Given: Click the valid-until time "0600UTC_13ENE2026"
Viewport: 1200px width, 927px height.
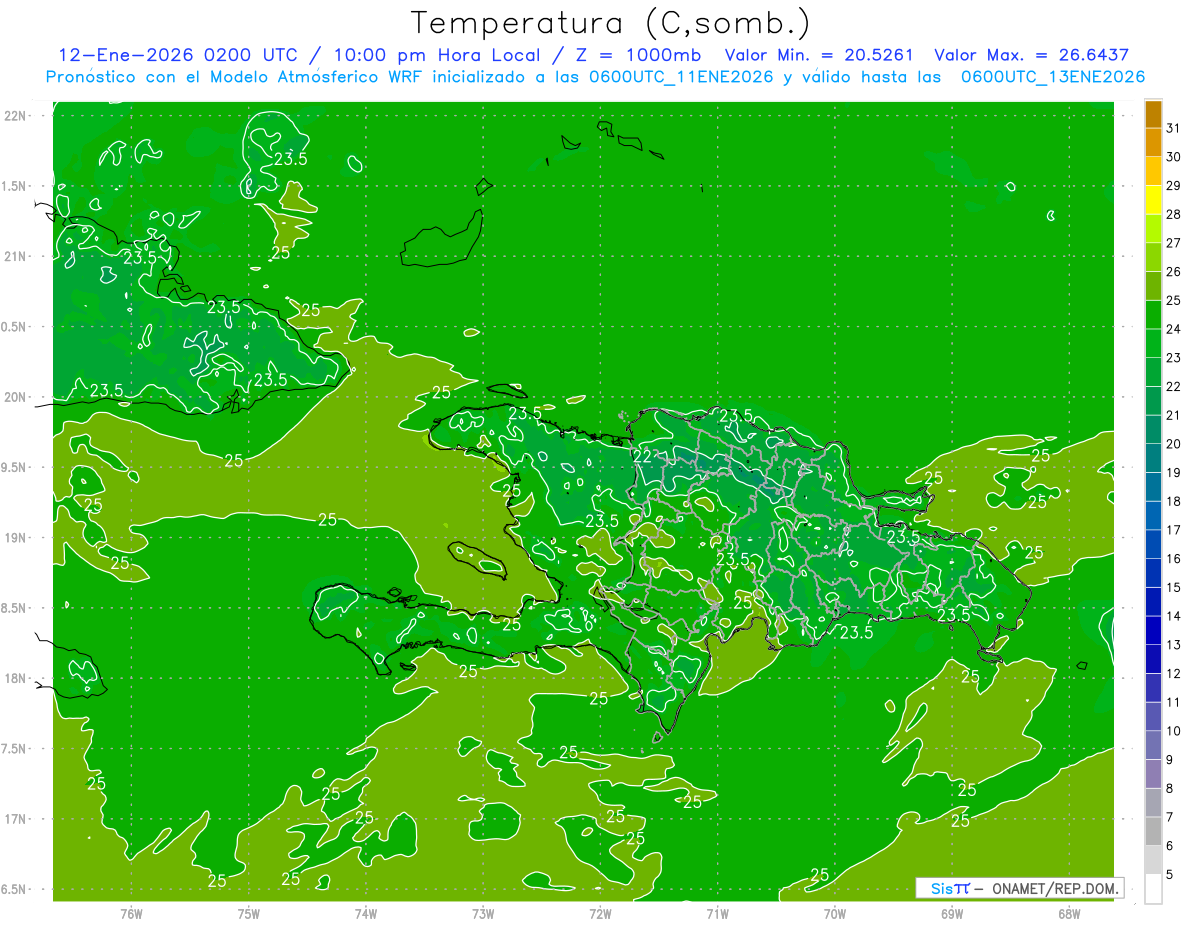Looking at the screenshot, I should tap(1053, 77).
